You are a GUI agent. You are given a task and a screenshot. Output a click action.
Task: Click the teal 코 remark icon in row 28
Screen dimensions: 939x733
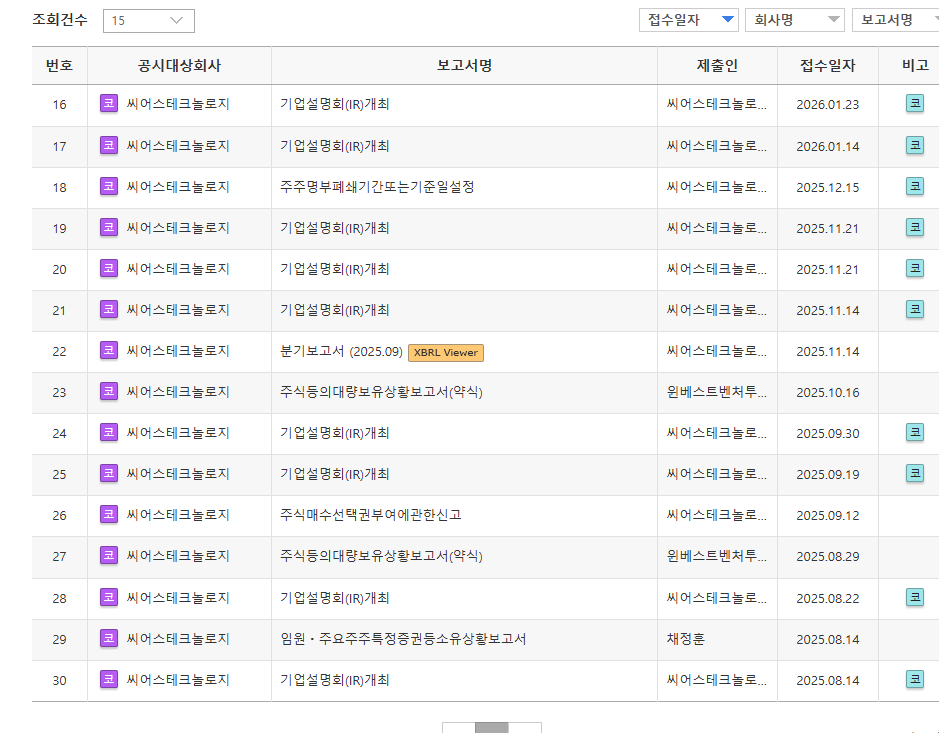[x=914, y=597]
